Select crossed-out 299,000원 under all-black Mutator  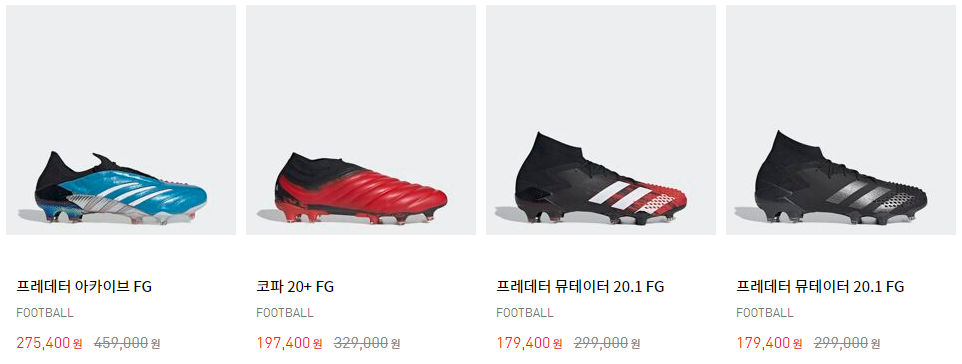pos(847,343)
